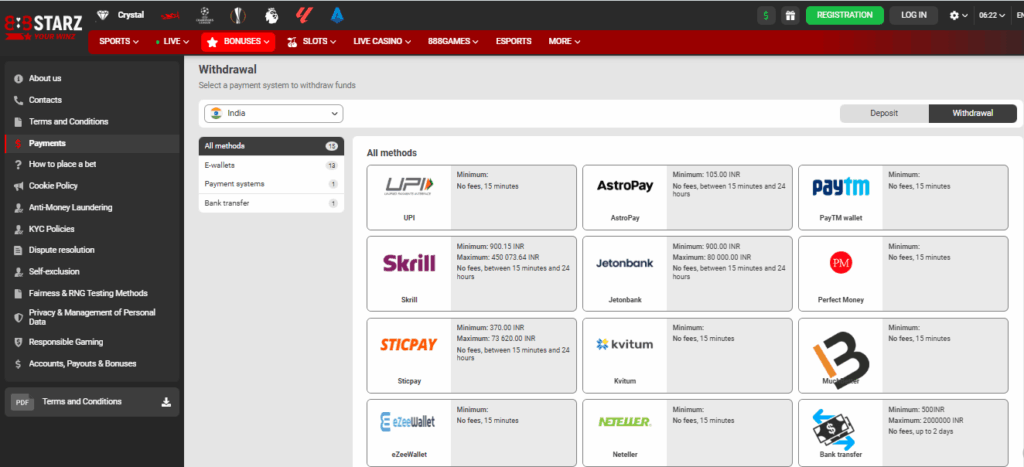Open Responsible Gaming page

coord(92,342)
